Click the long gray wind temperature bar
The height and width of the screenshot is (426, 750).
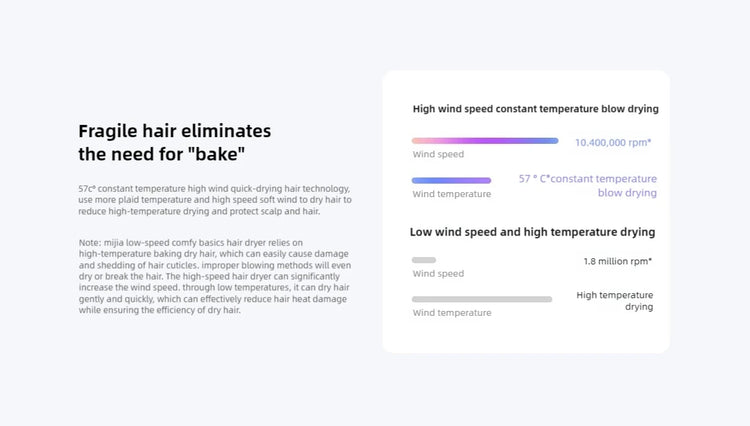coord(482,299)
